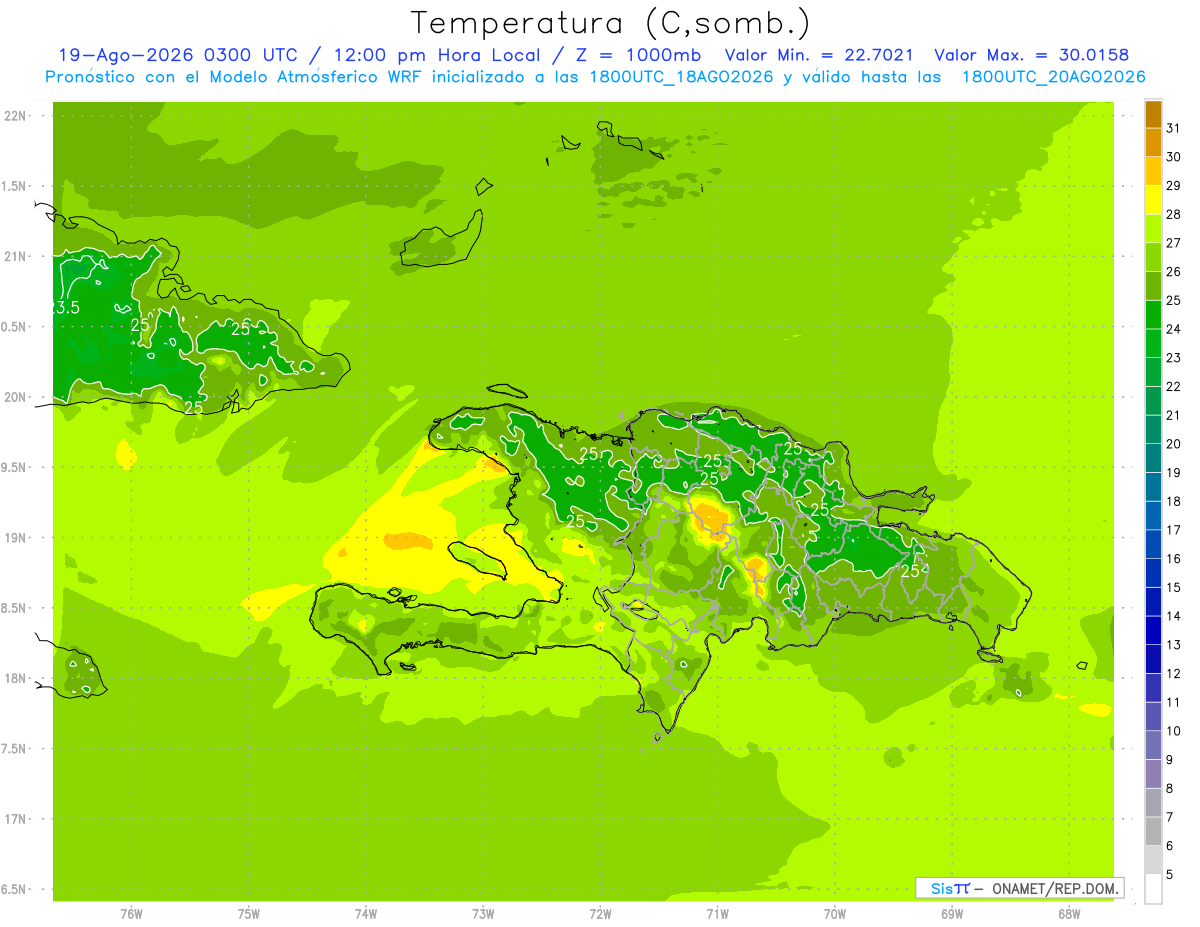
Task: Click the "20N" latitude axis label
Action: point(15,397)
